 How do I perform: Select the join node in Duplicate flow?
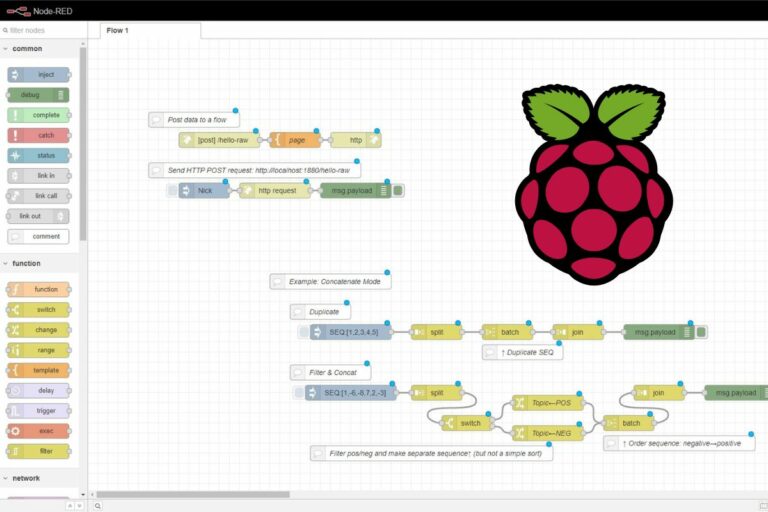click(578, 332)
